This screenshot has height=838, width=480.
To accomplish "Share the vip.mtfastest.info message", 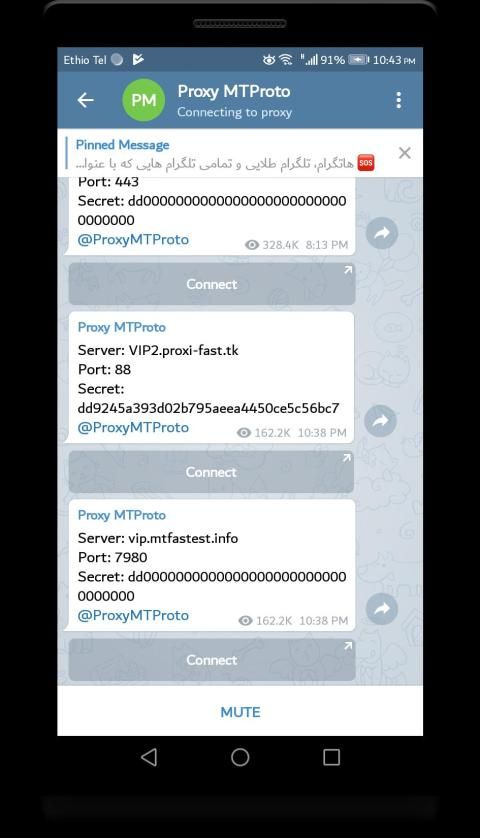I will coord(382,608).
